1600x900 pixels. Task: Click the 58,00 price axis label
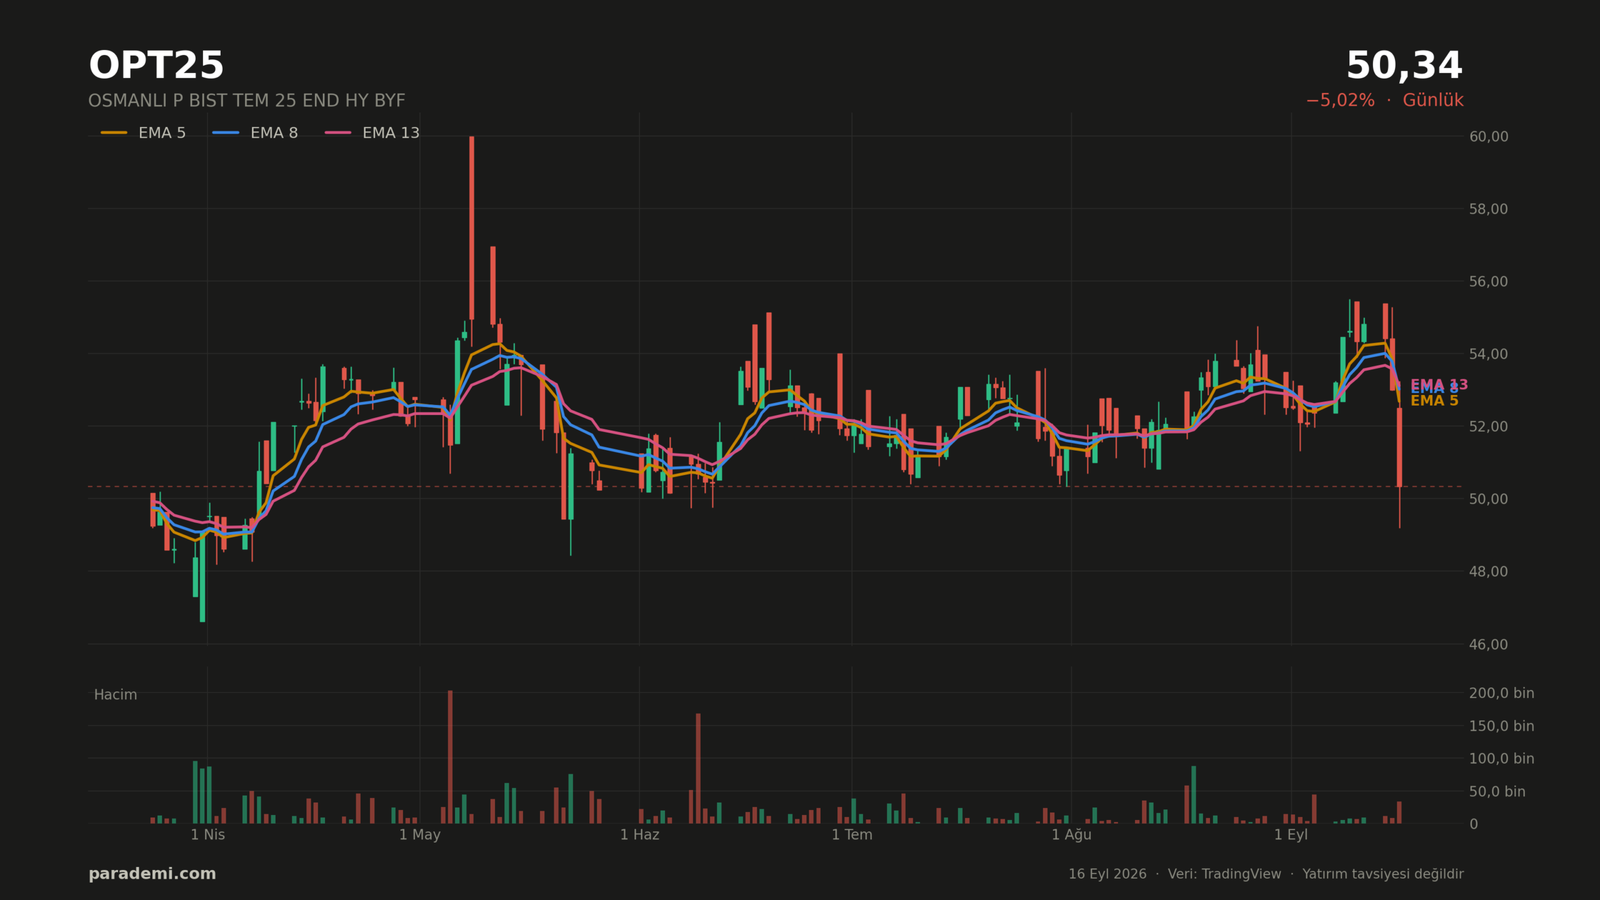tap(1488, 209)
